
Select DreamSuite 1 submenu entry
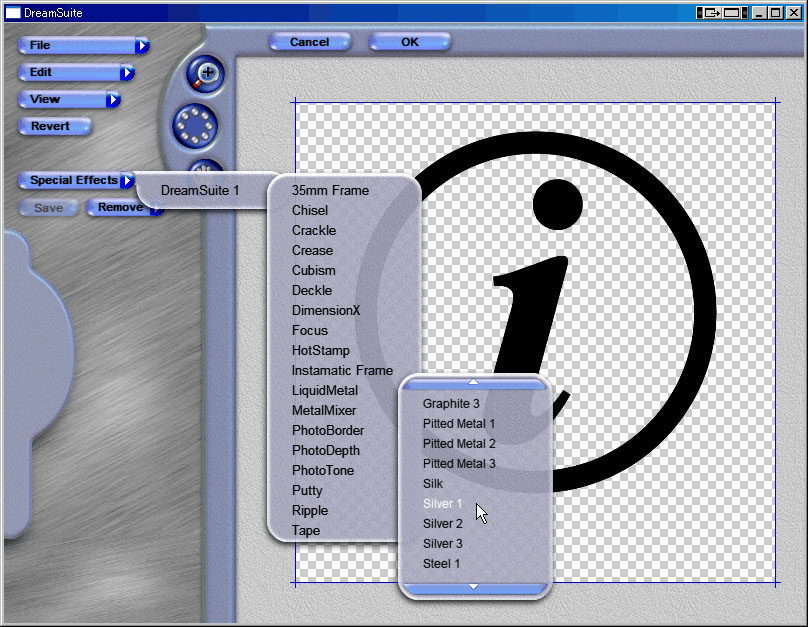coord(200,191)
